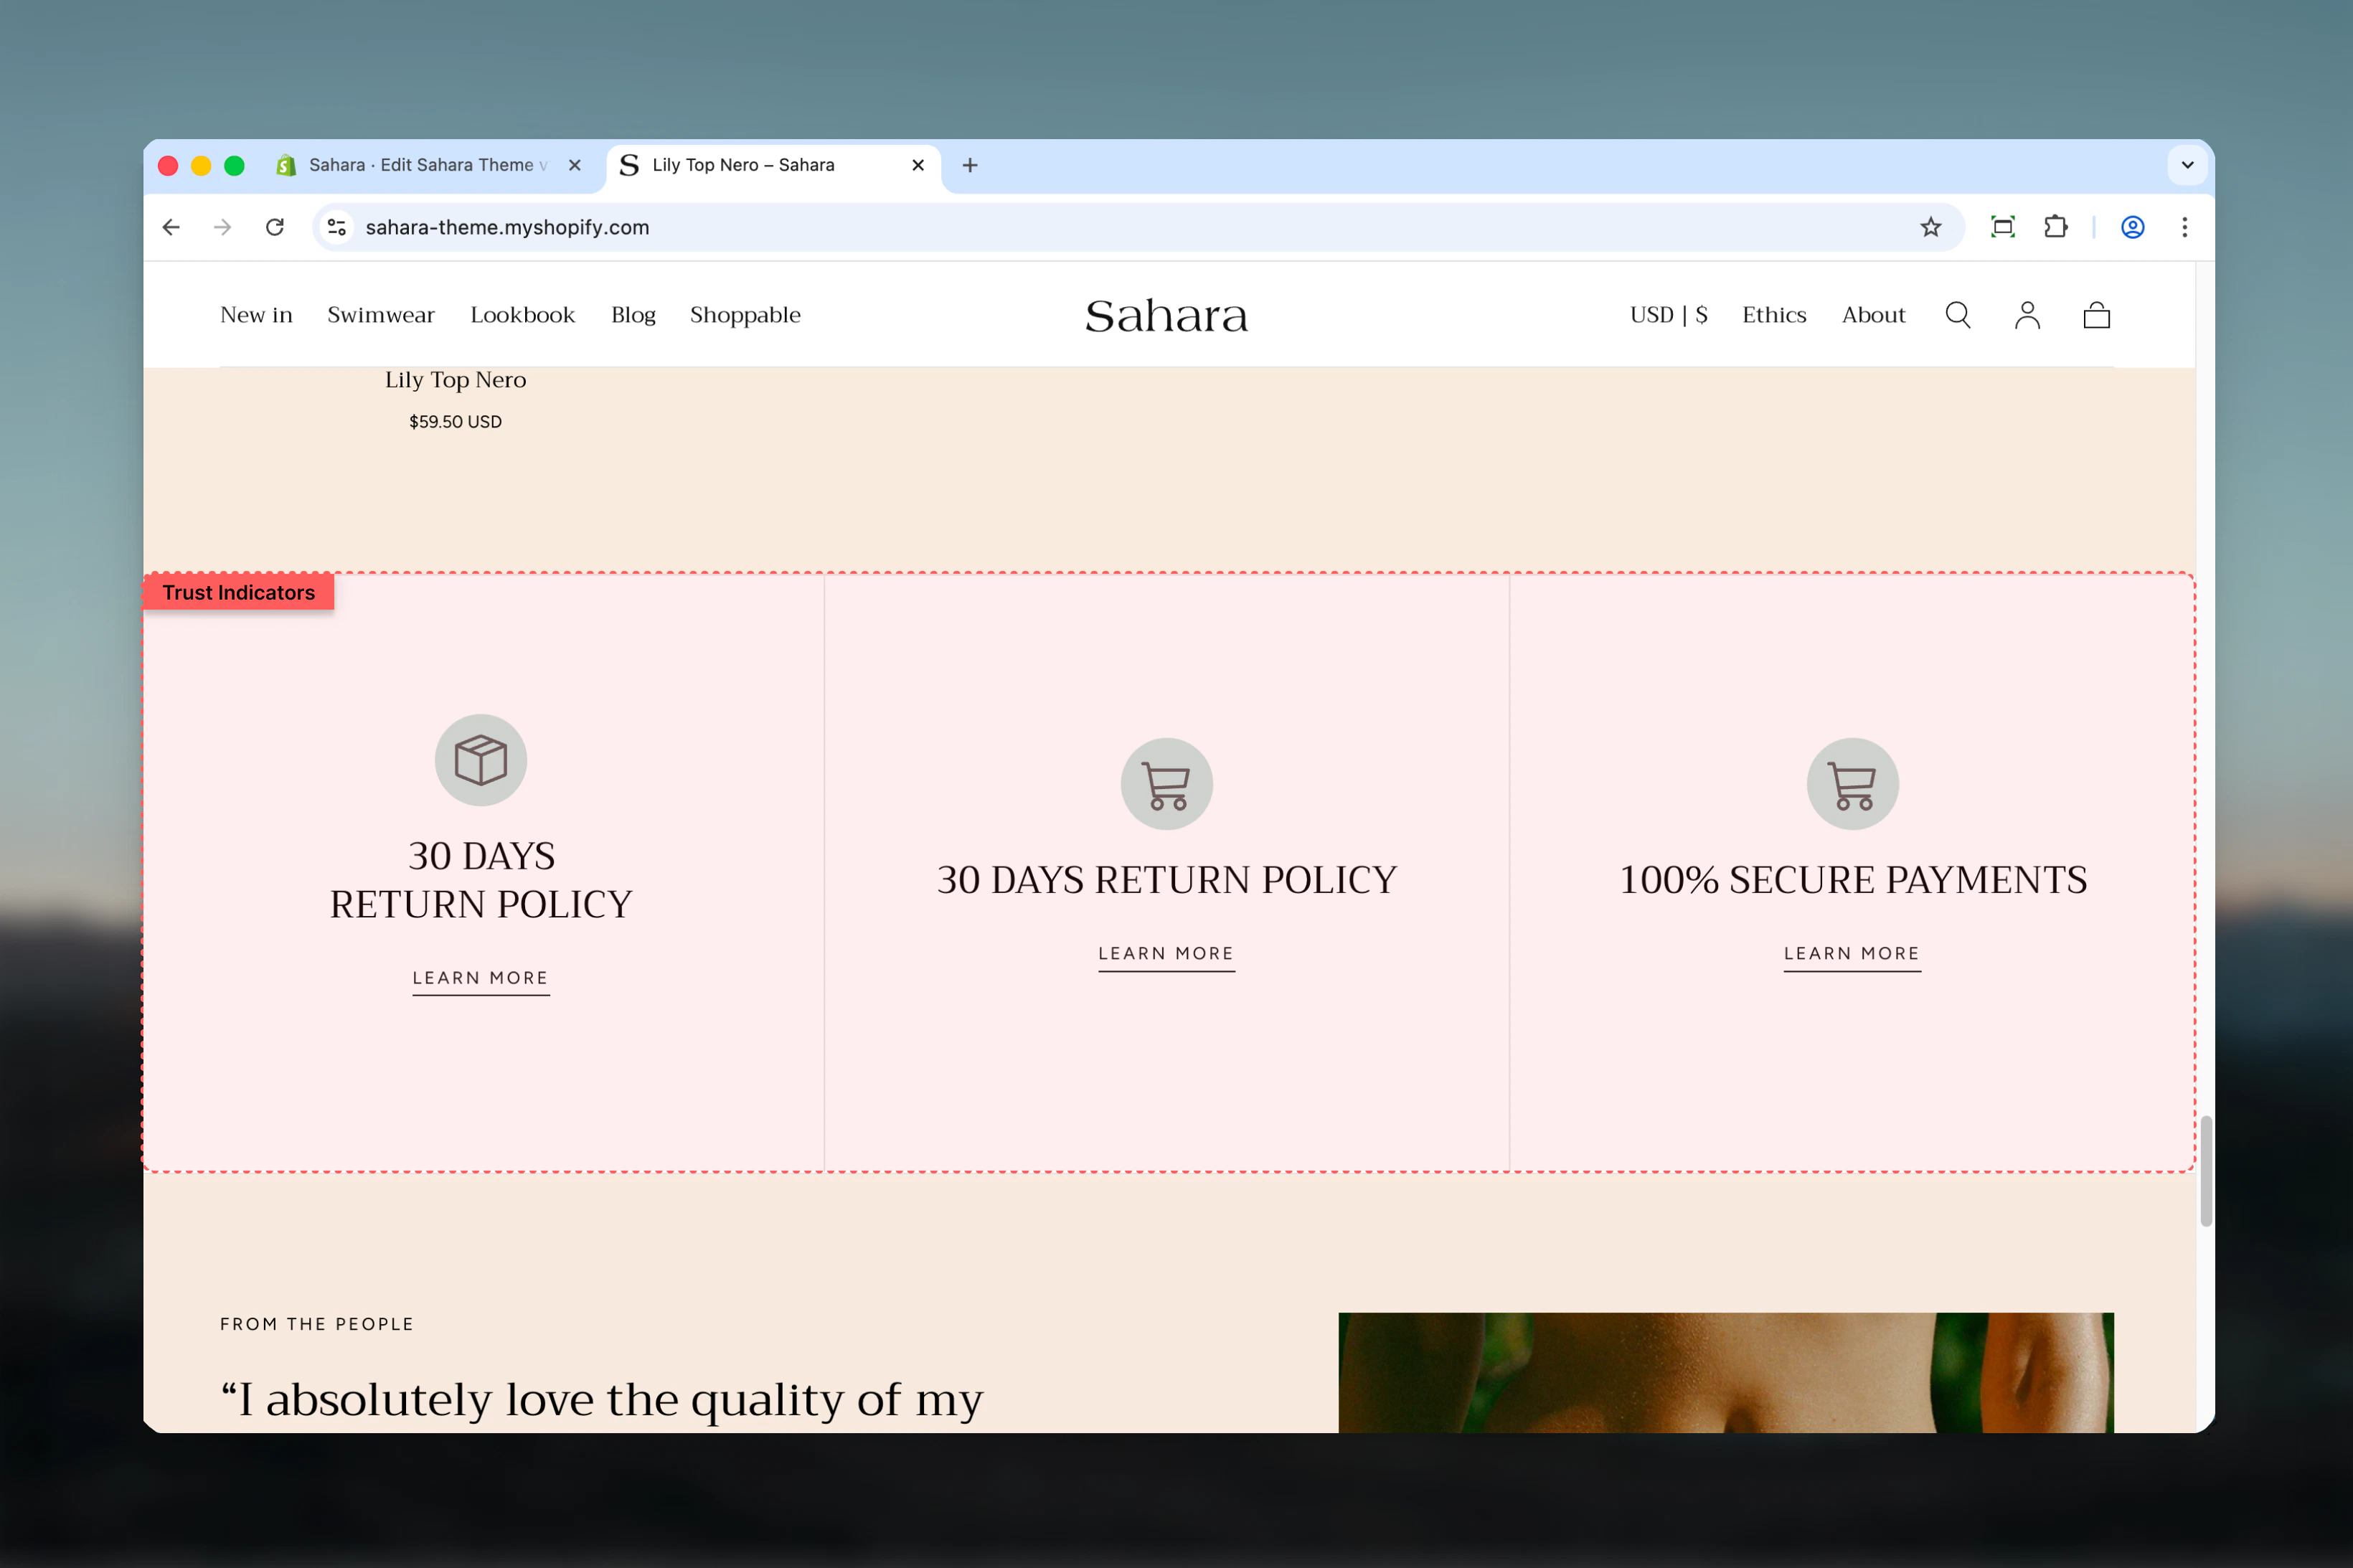Screen dimensions: 2353x1568
Task: Open the About navigation link
Action: [x=1873, y=315]
